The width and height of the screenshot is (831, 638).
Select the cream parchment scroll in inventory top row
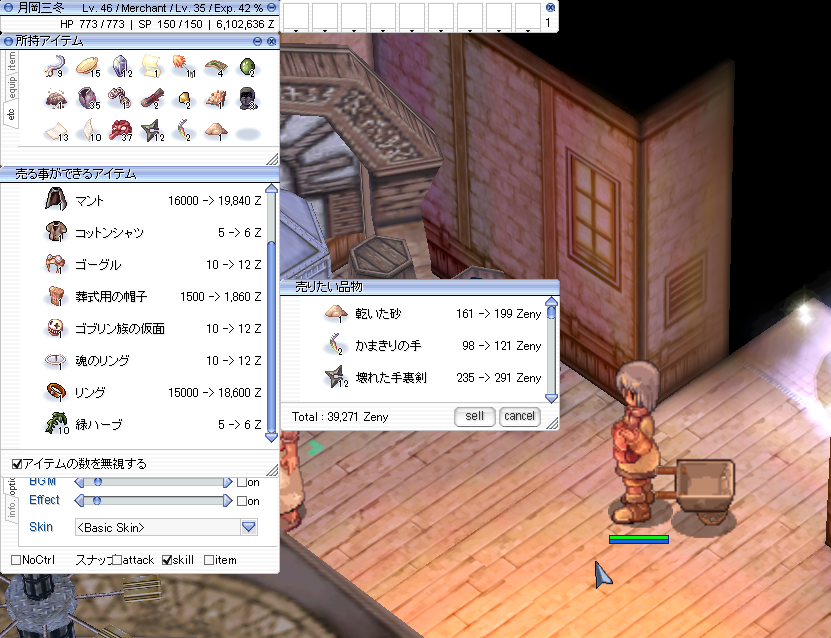coord(152,67)
